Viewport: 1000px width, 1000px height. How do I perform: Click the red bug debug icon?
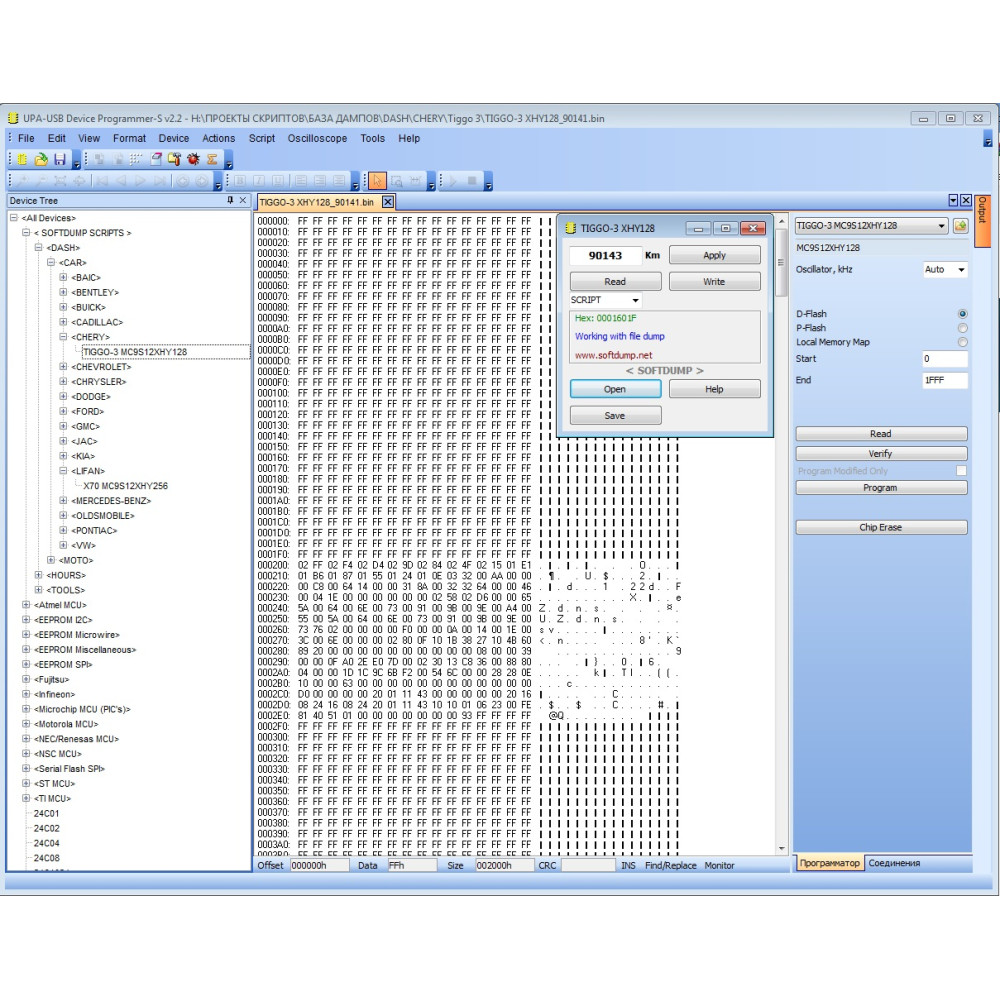coord(193,159)
